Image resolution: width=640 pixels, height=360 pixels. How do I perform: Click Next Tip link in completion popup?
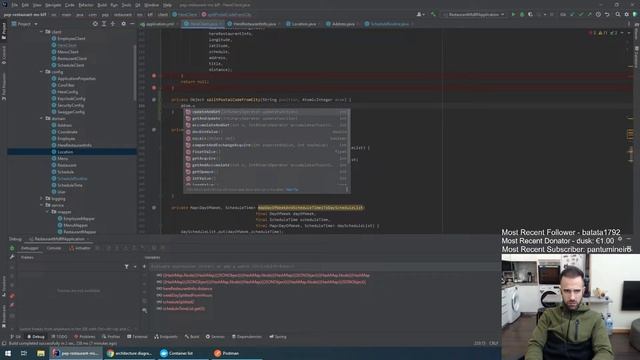pyautogui.click(x=292, y=190)
